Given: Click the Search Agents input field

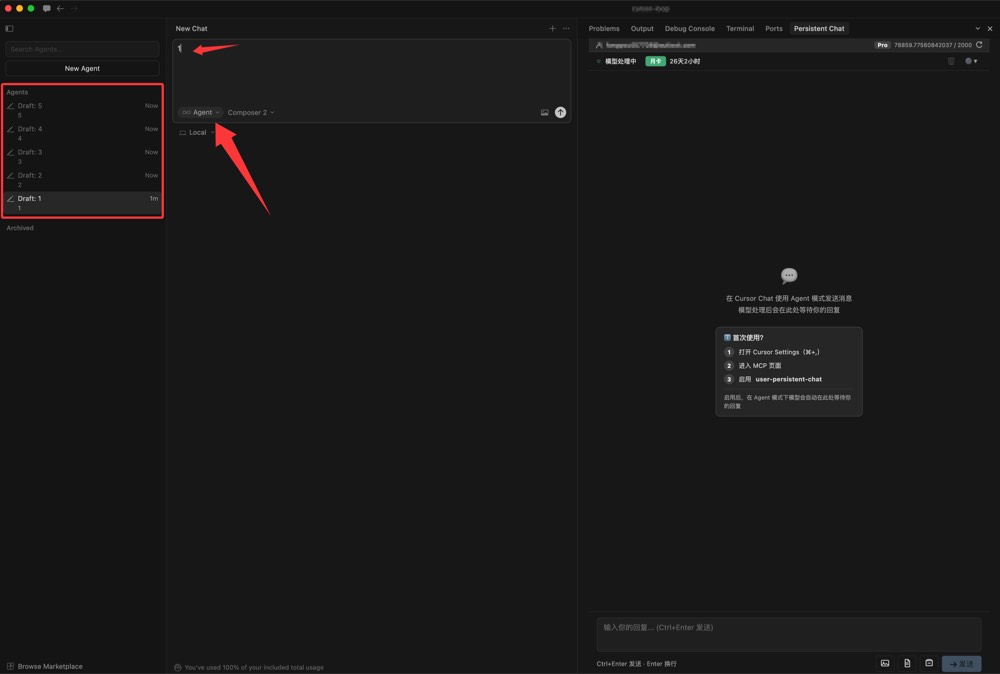Looking at the screenshot, I should point(82,49).
